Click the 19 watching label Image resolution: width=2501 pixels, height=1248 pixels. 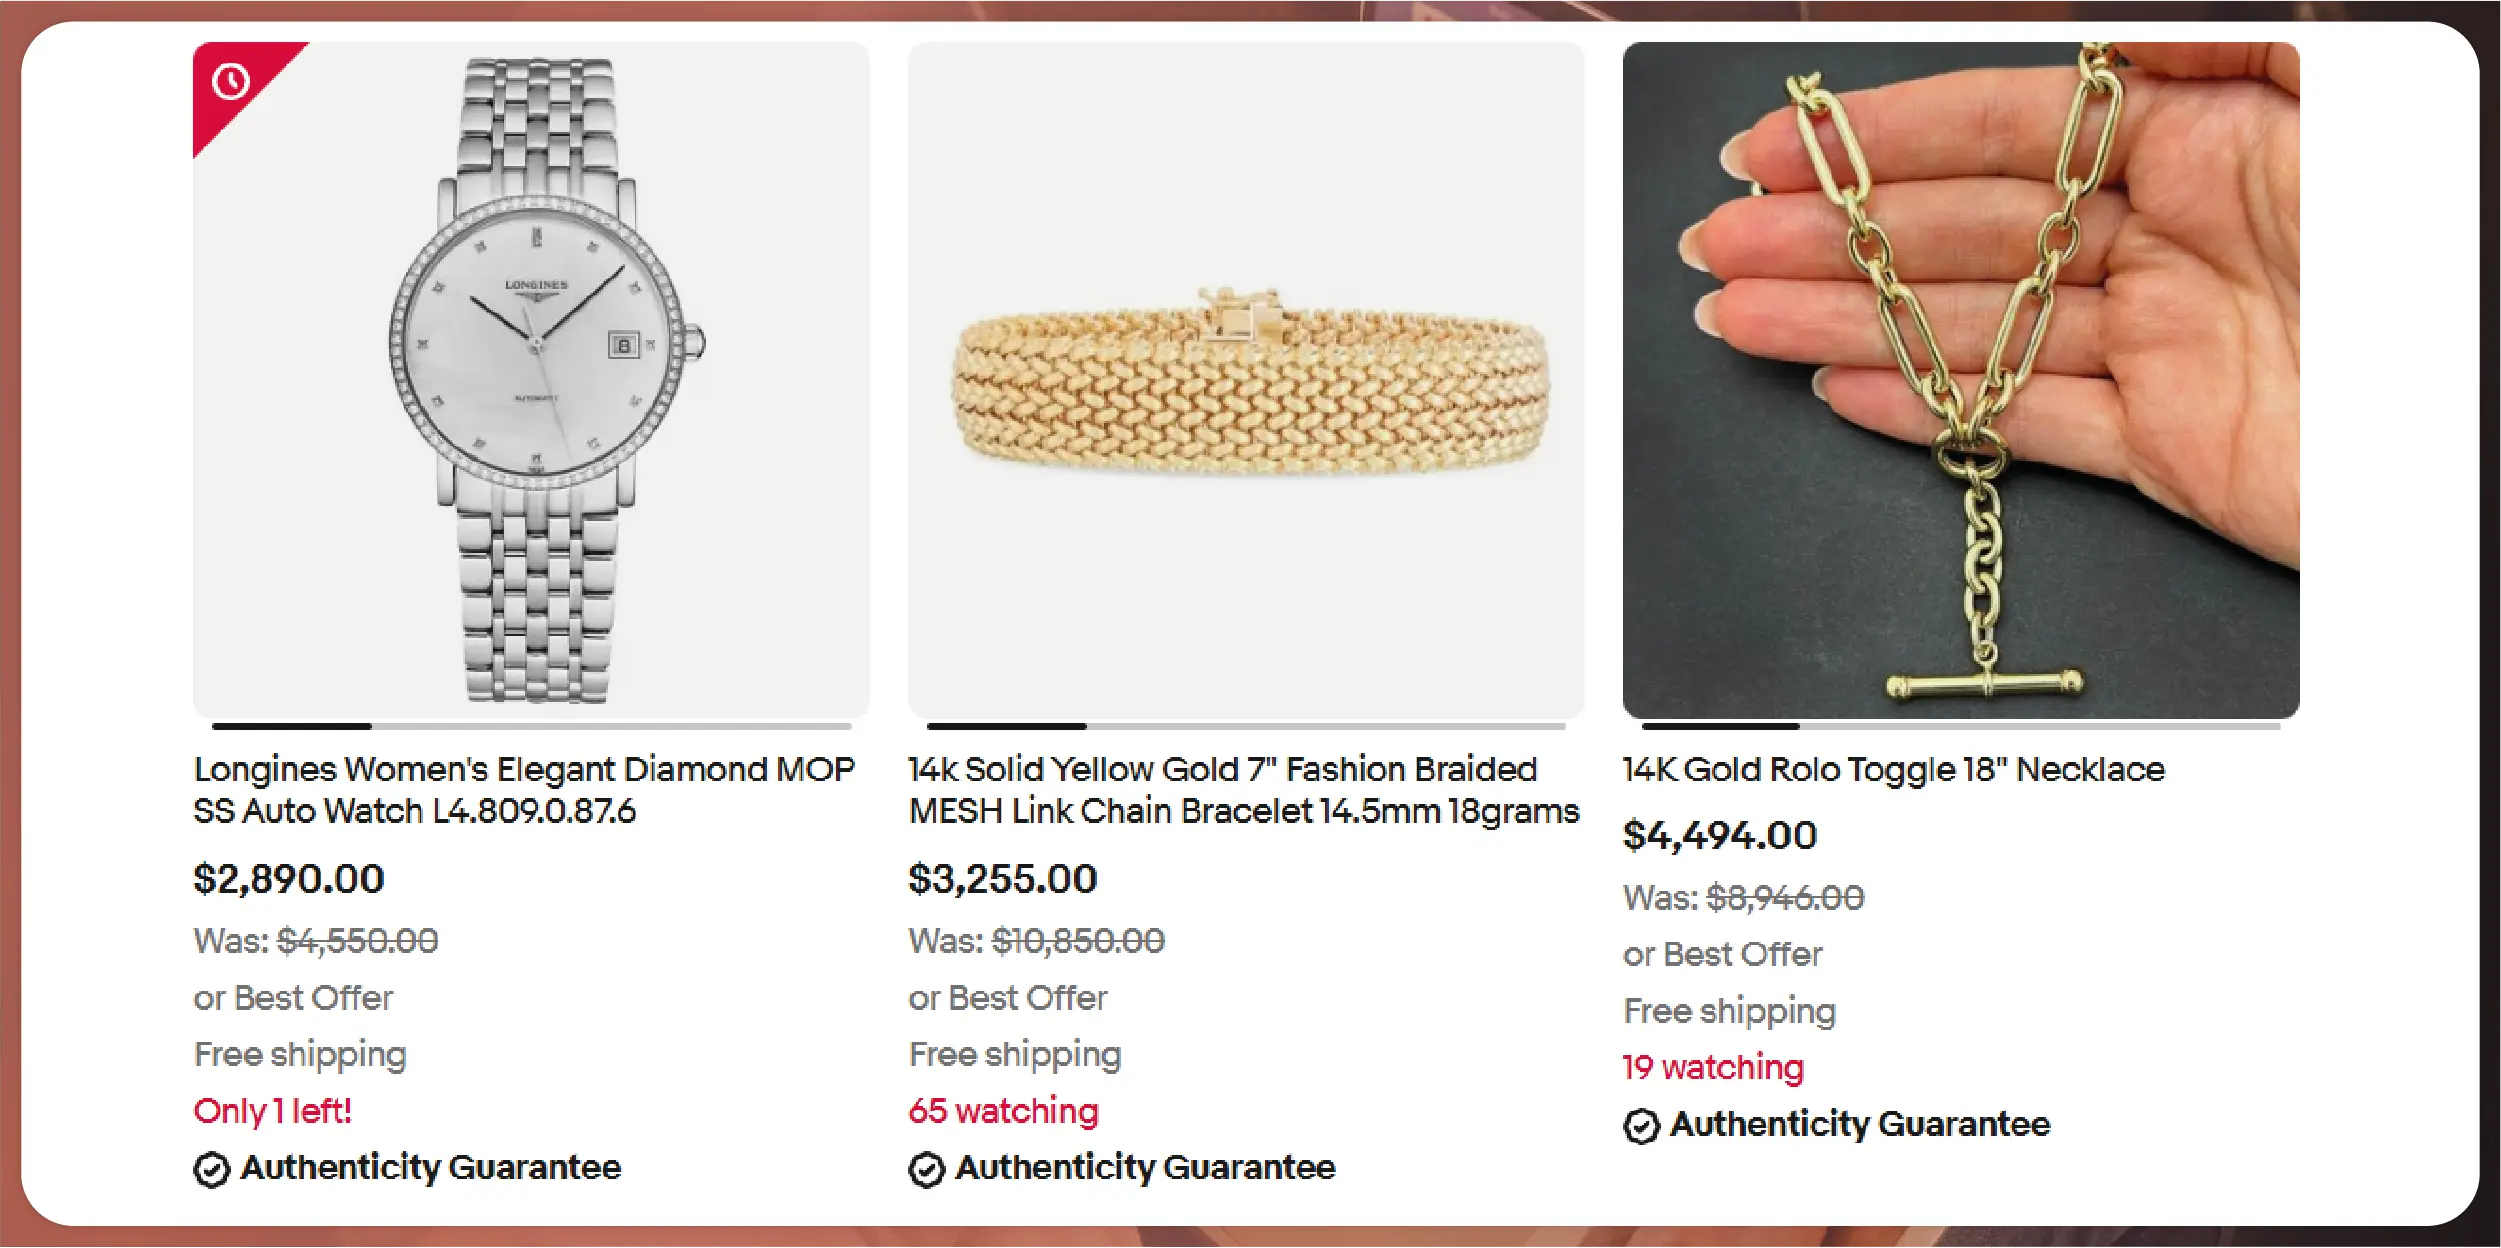(1713, 1068)
